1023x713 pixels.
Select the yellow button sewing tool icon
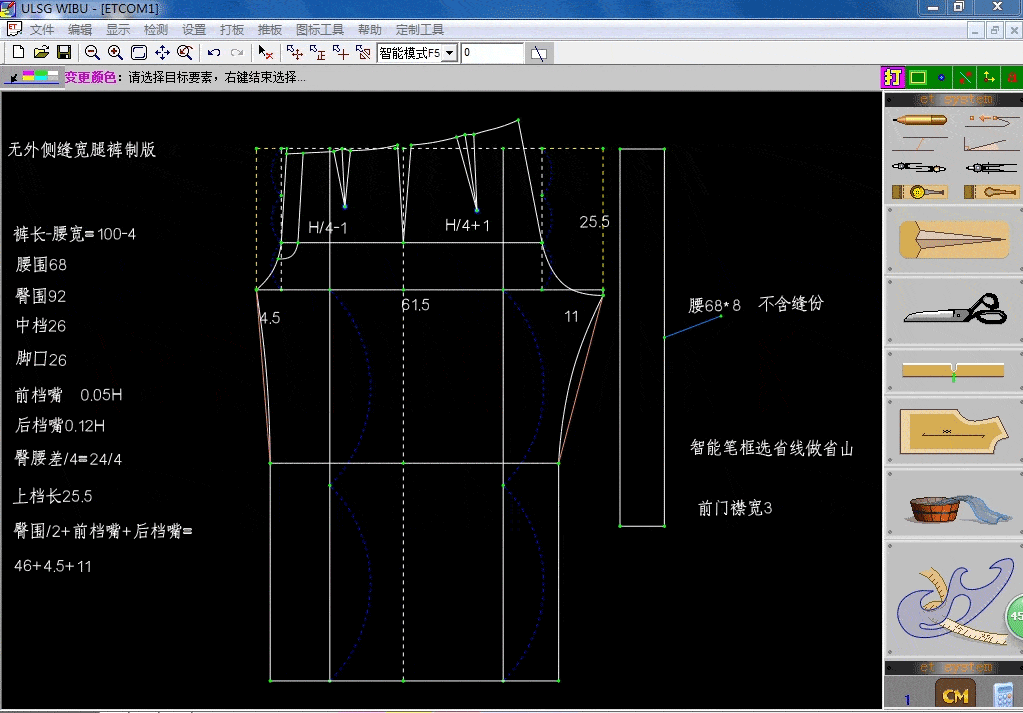pyautogui.click(x=918, y=192)
